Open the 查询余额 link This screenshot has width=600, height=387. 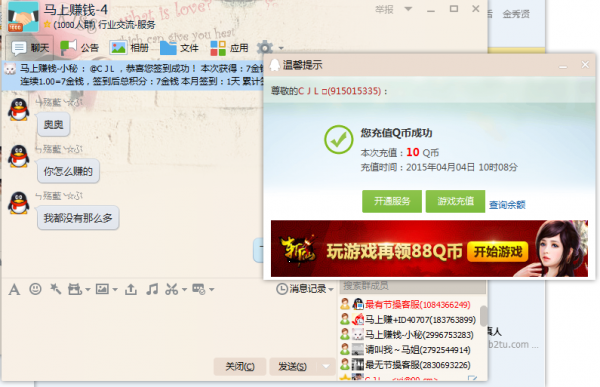coord(507,205)
